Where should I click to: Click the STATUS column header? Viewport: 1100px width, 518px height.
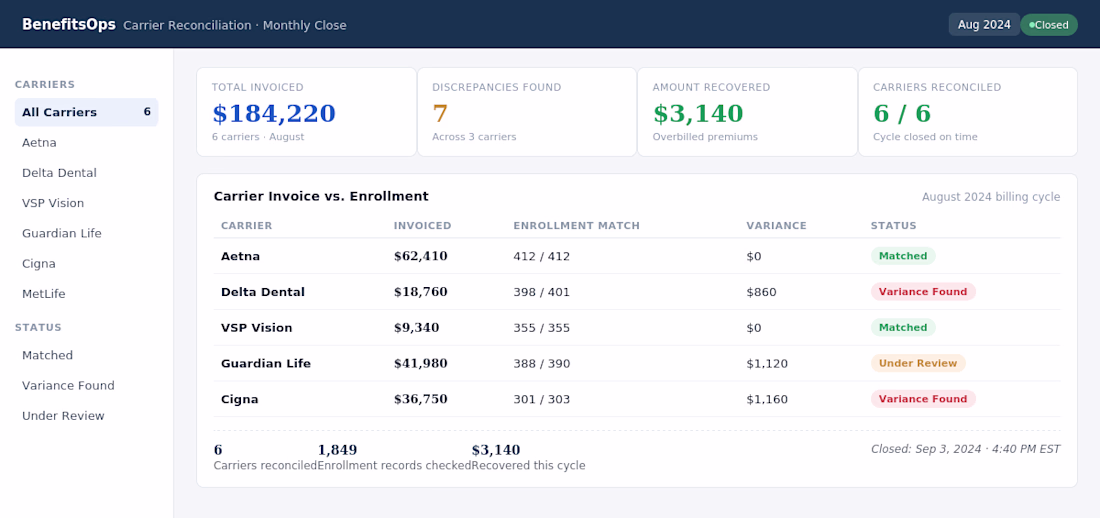pos(894,226)
